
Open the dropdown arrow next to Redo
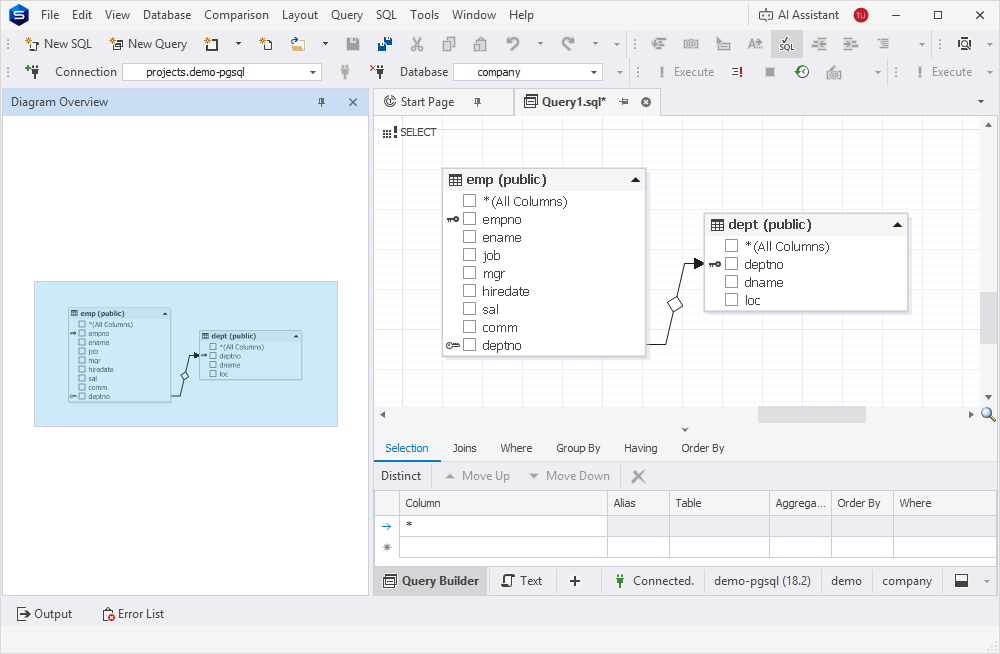pos(595,44)
